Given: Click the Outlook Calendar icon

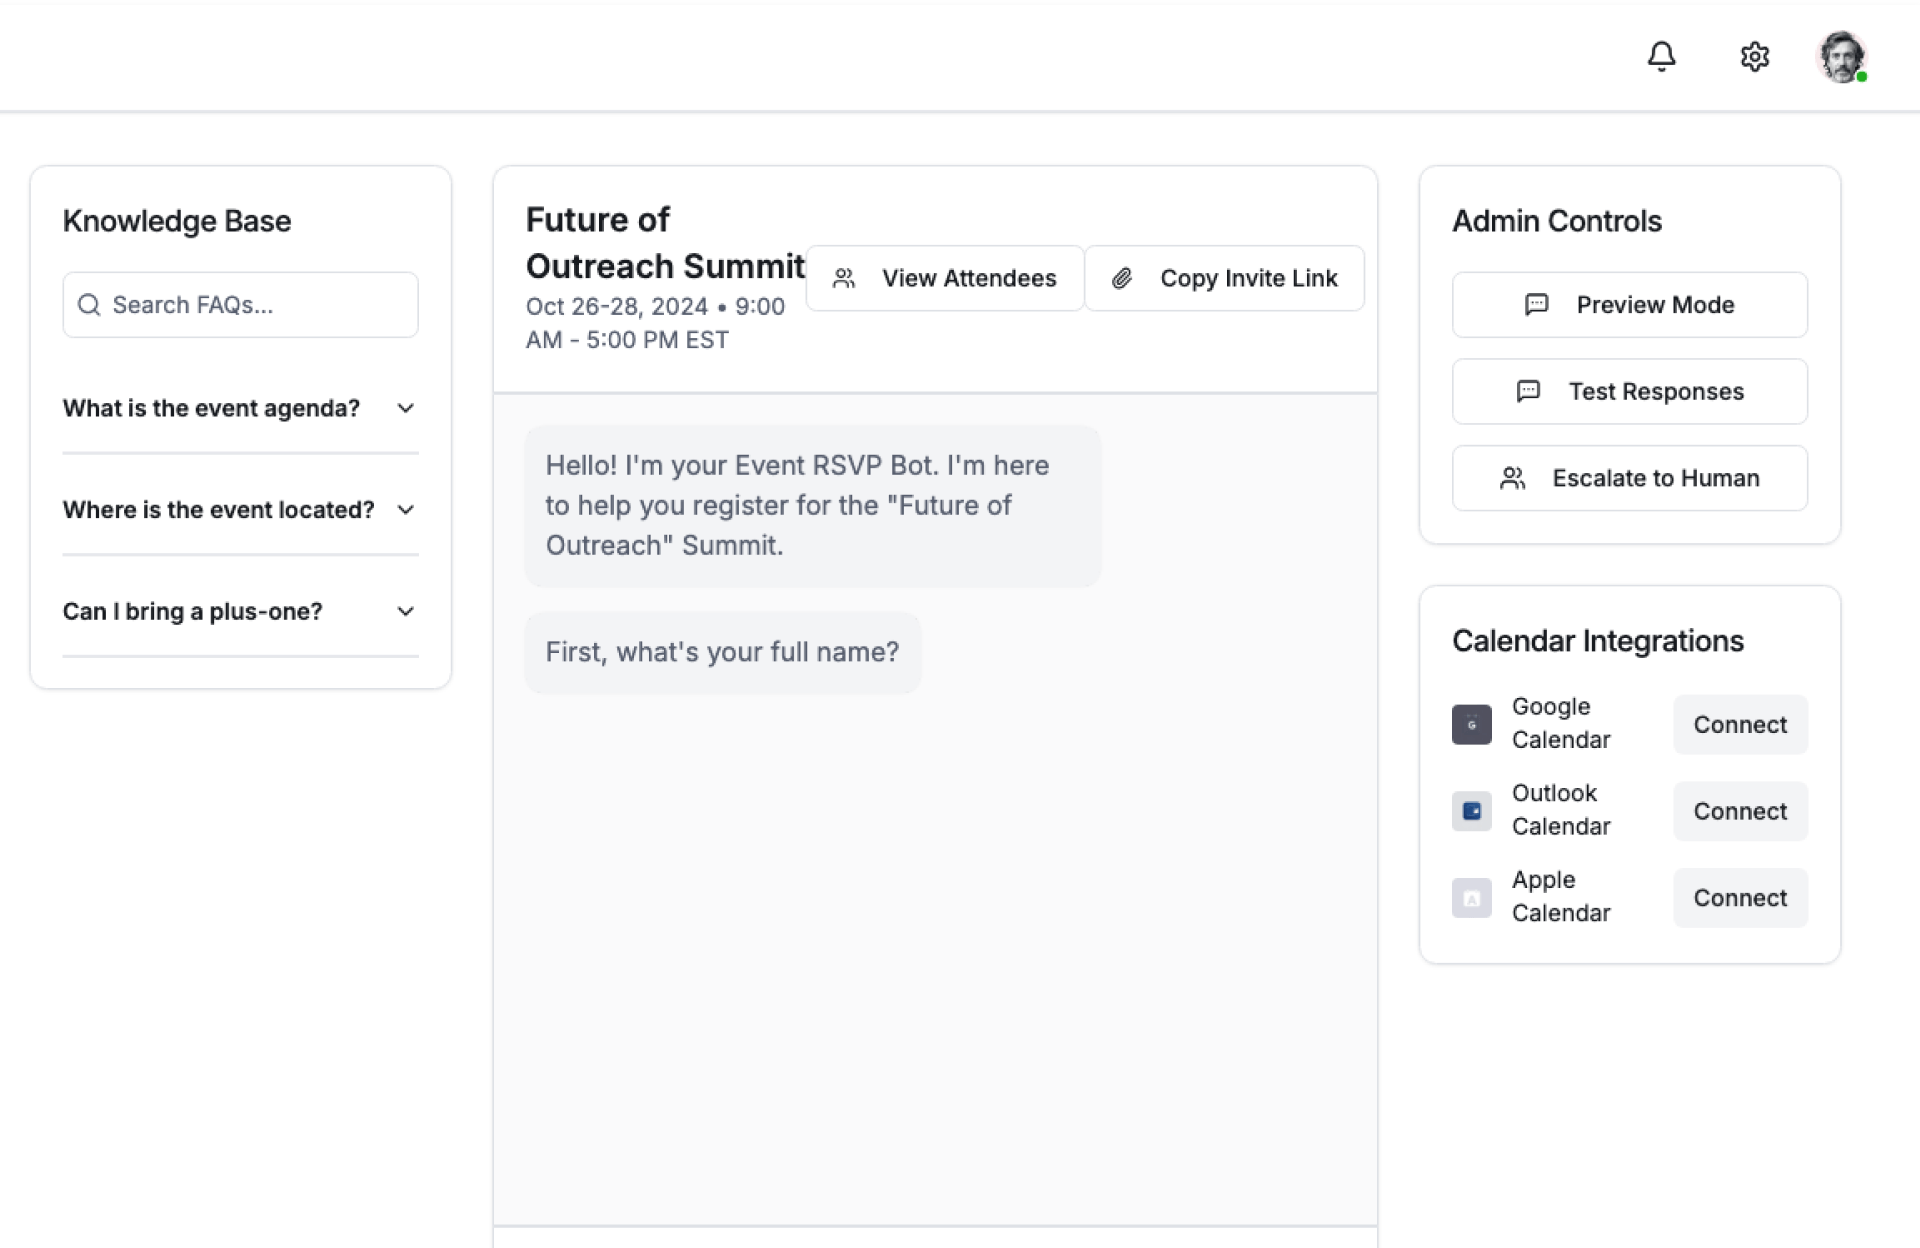Looking at the screenshot, I should pos(1471,811).
